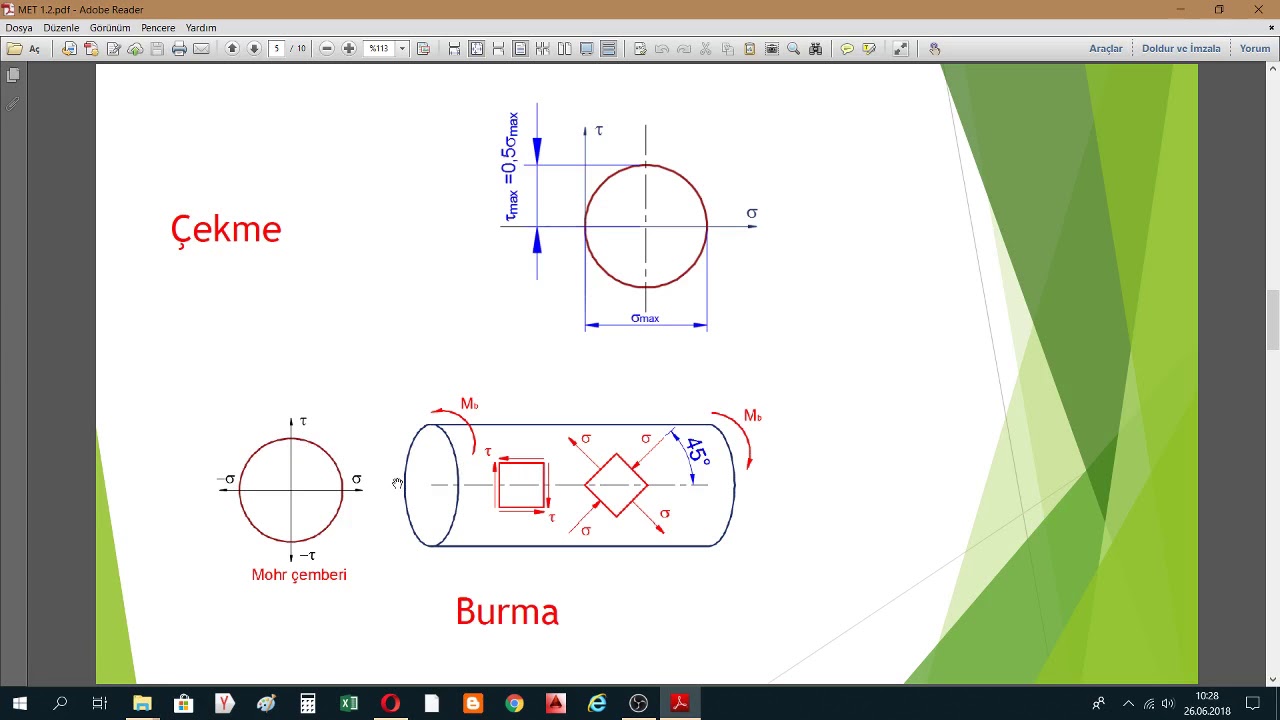Open Doldur ve İmzala pane
The height and width of the screenshot is (720, 1280).
pos(1181,48)
